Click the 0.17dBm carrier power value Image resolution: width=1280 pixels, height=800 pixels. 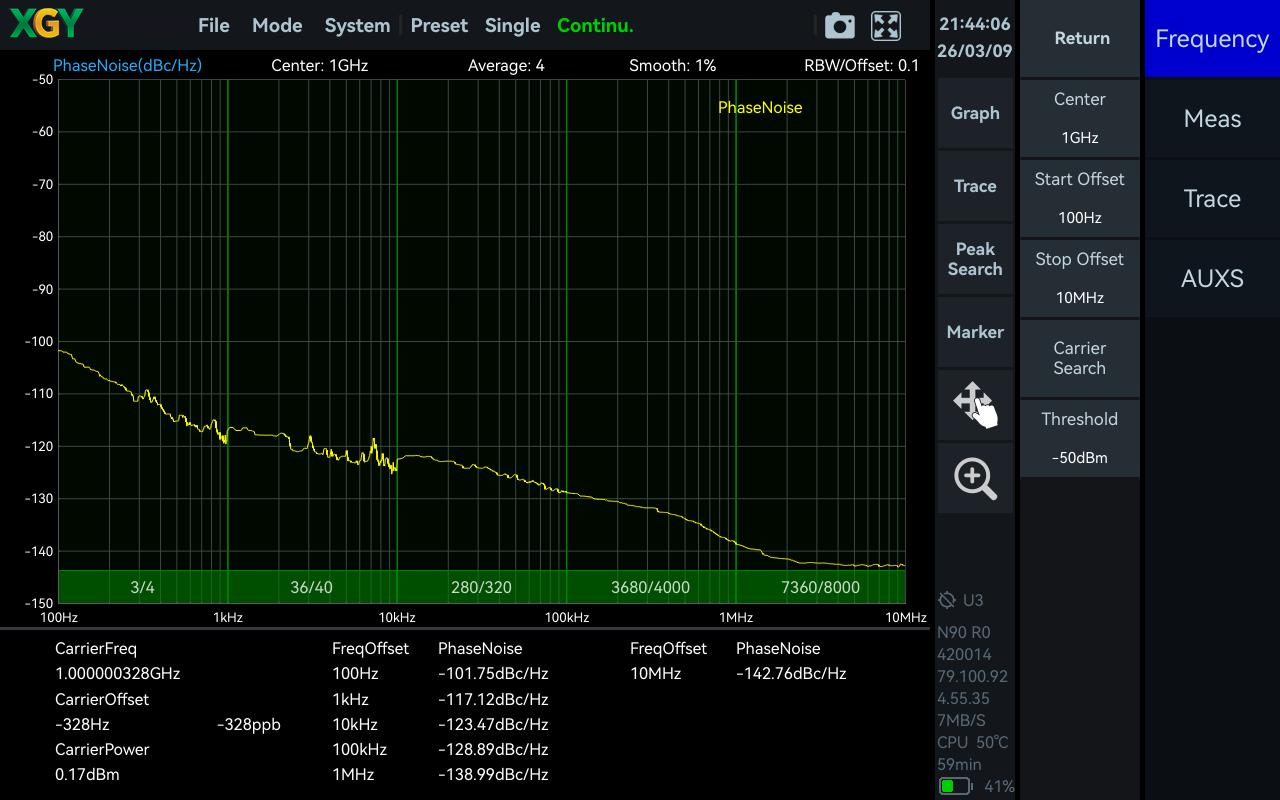tap(87, 774)
